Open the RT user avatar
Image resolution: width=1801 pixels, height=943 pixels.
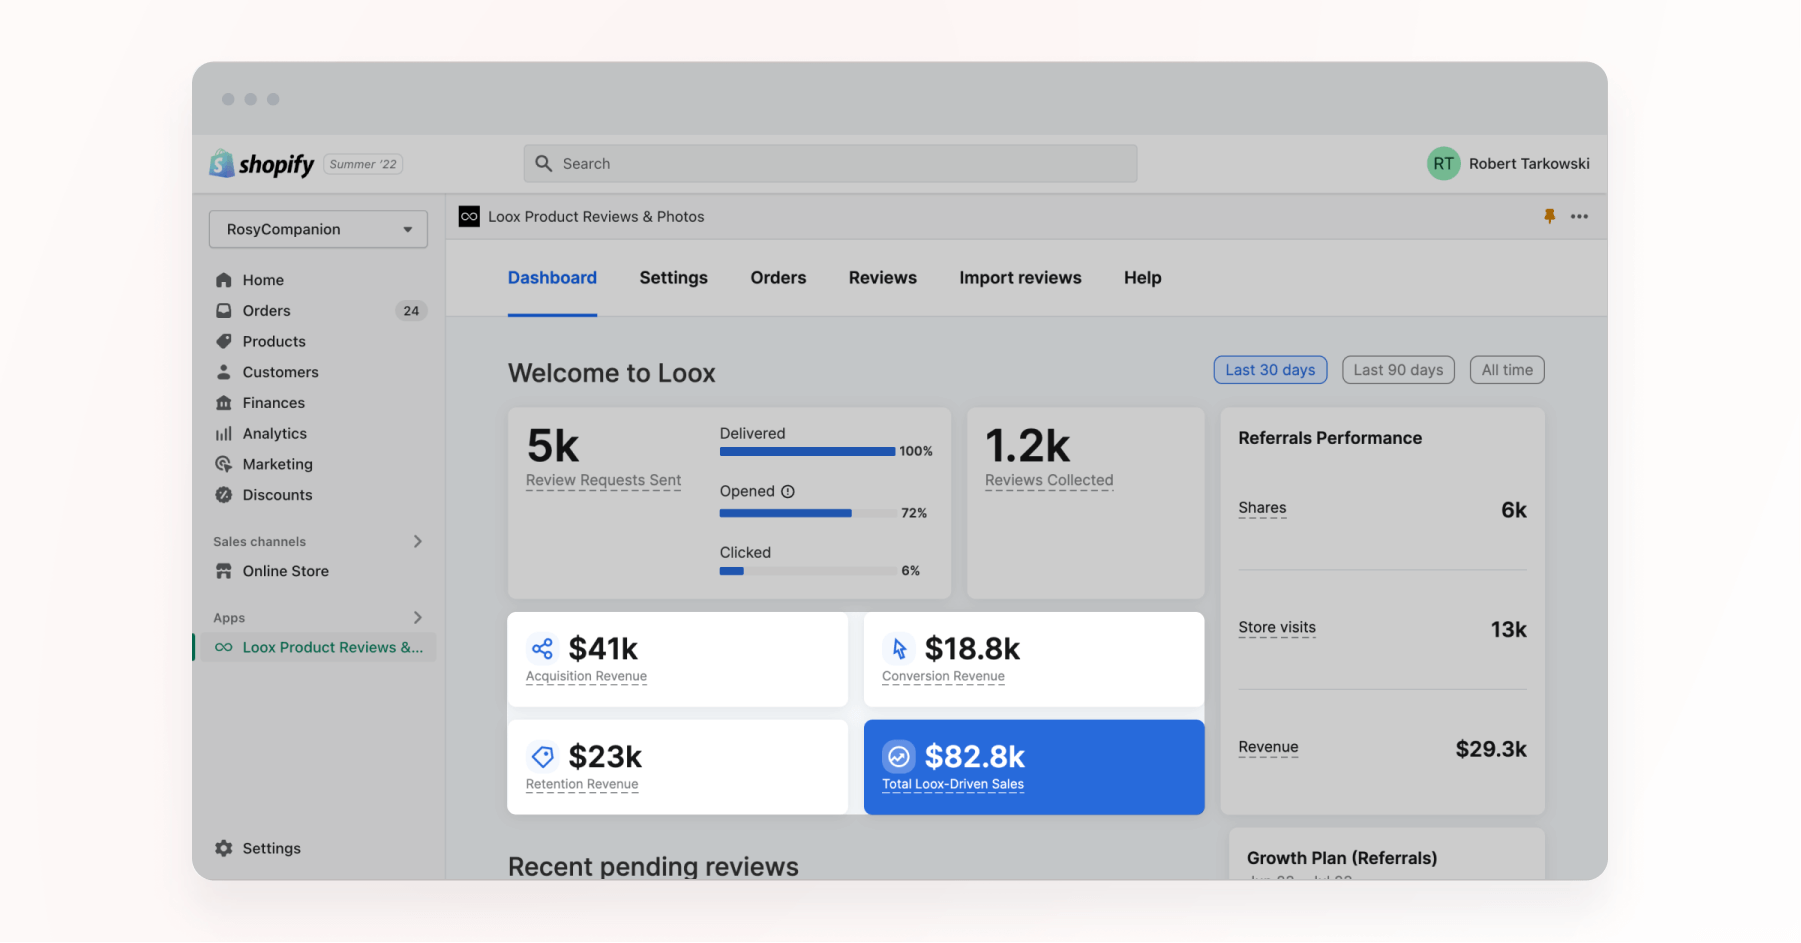(1443, 164)
